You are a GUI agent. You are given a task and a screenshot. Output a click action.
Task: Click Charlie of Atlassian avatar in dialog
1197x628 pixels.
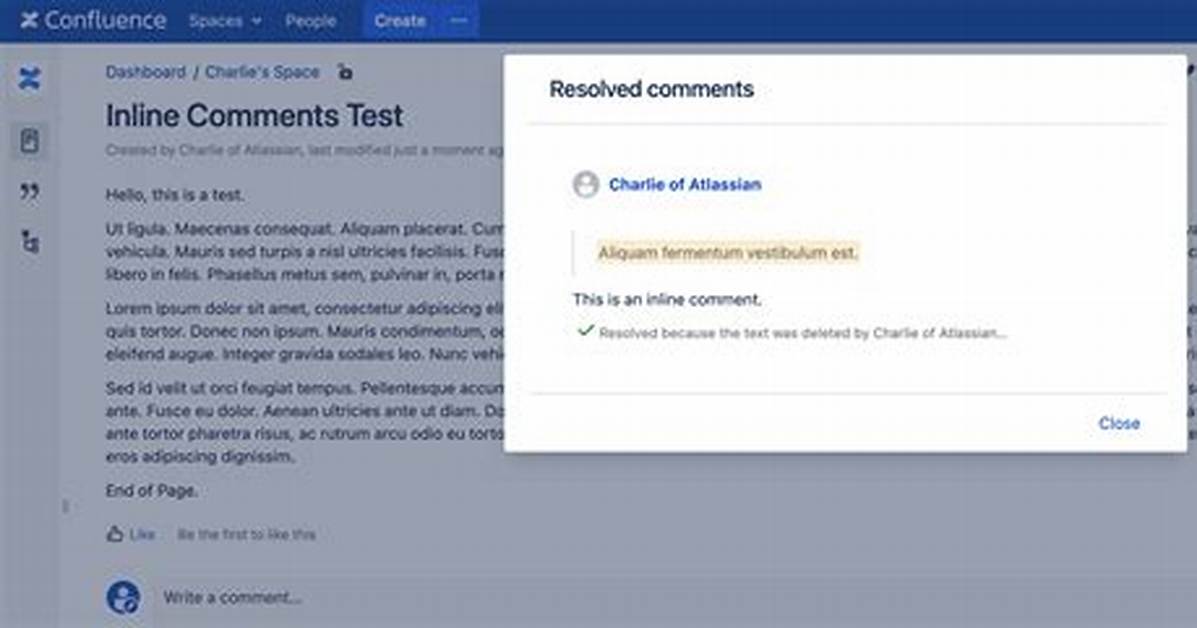click(x=586, y=185)
